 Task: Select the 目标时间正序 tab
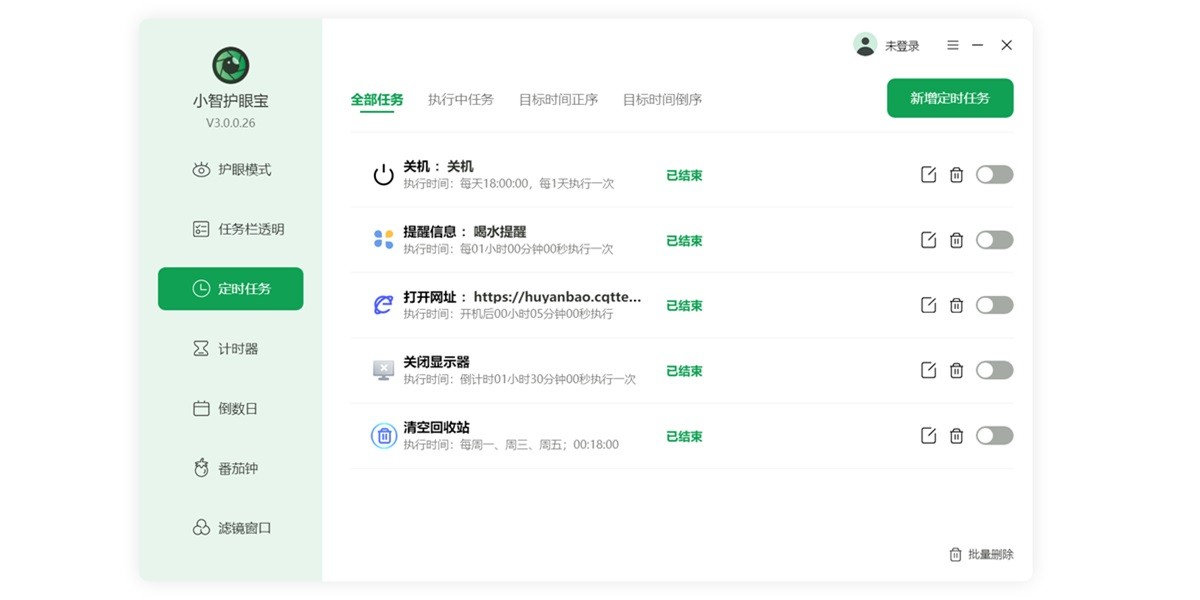click(558, 99)
